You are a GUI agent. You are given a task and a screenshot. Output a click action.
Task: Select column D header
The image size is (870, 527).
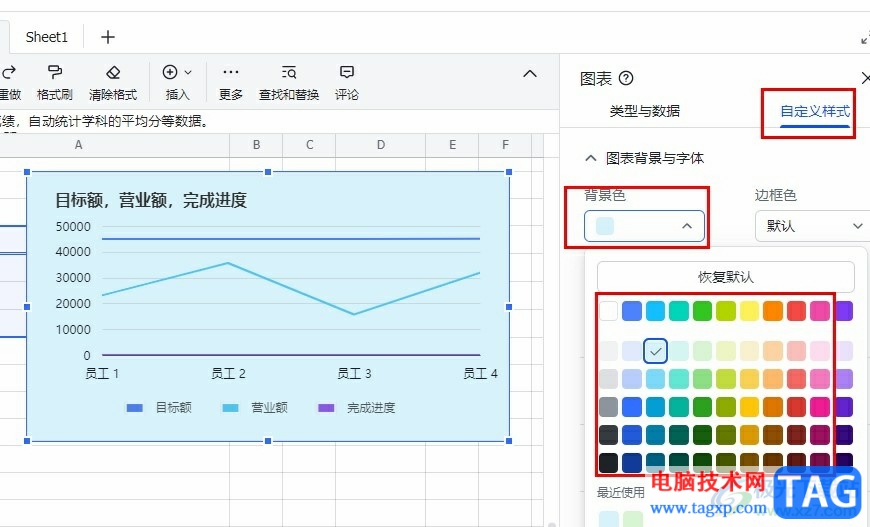(381, 145)
